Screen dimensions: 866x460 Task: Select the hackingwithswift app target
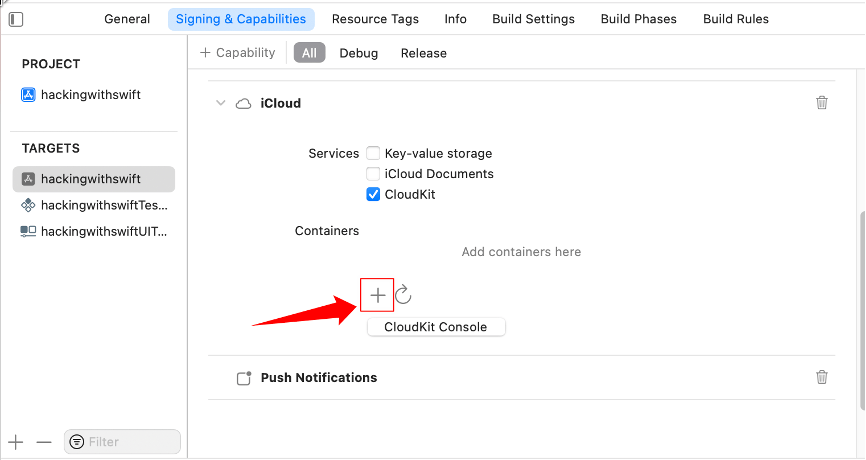tap(94, 179)
